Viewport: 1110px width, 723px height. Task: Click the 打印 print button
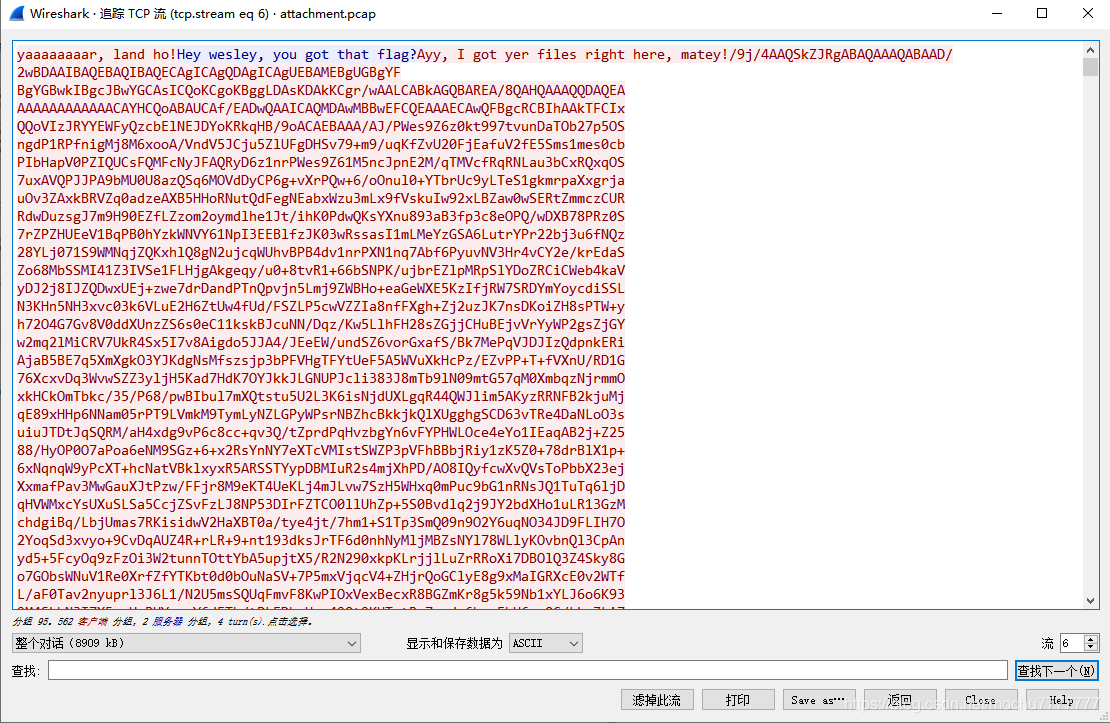738,700
